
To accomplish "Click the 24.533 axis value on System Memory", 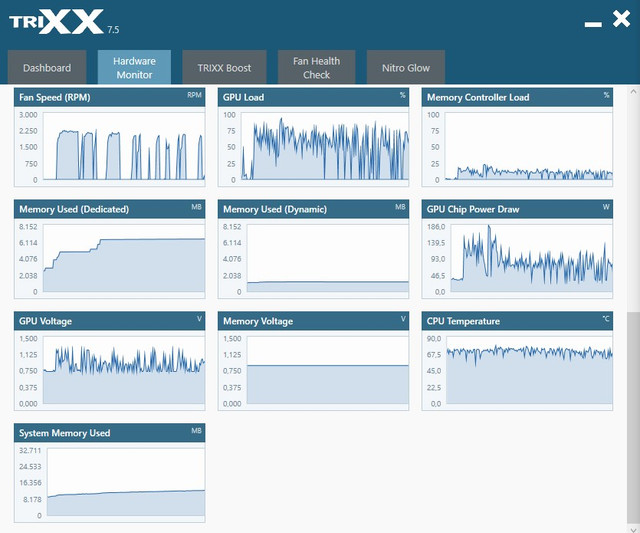I will point(30,466).
